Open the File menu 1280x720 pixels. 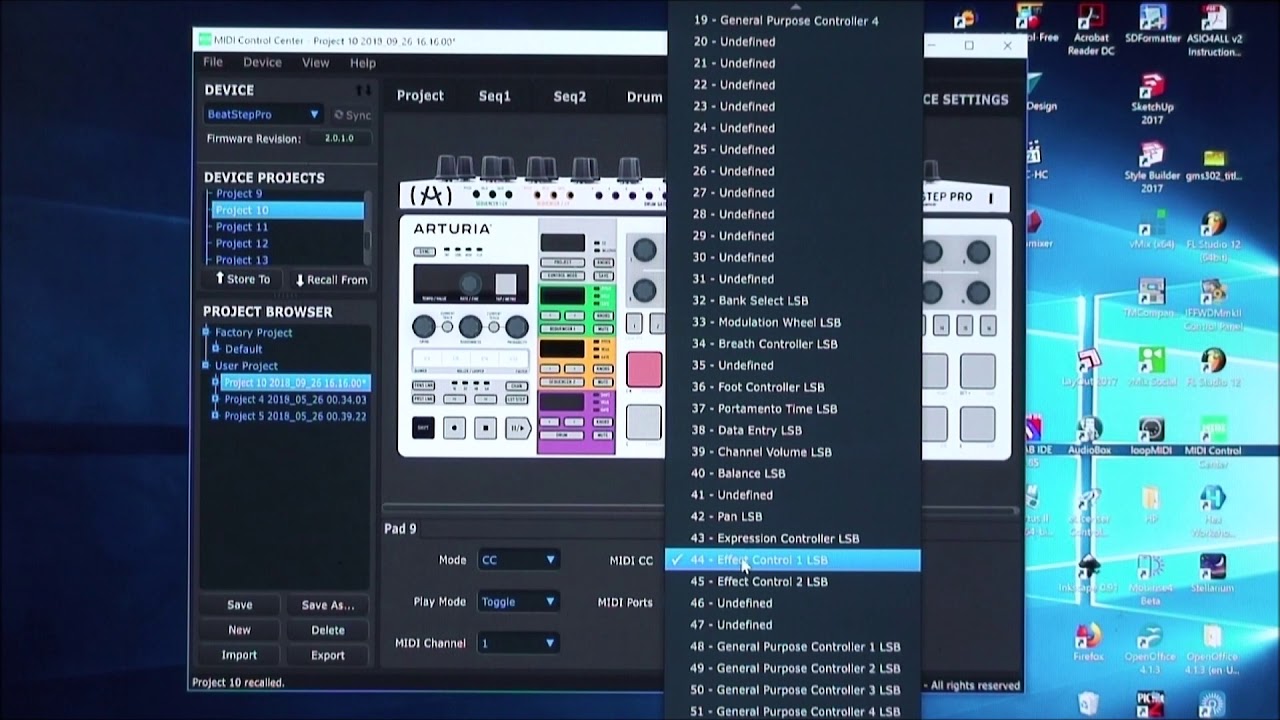pyautogui.click(x=213, y=62)
